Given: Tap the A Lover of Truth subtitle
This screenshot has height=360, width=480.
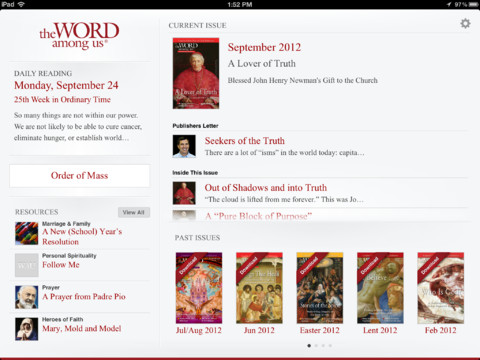Looking at the screenshot, I should coord(262,64).
